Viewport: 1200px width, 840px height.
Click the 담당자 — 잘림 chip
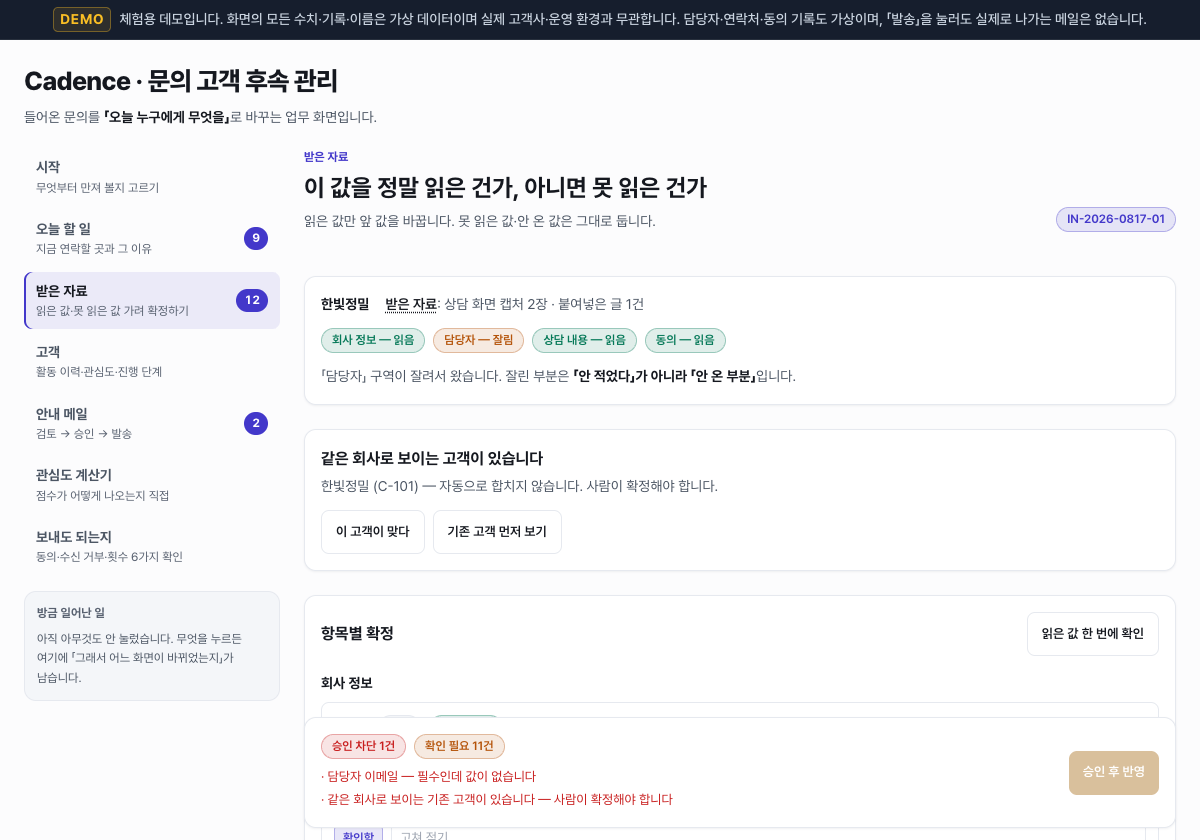(x=478, y=340)
